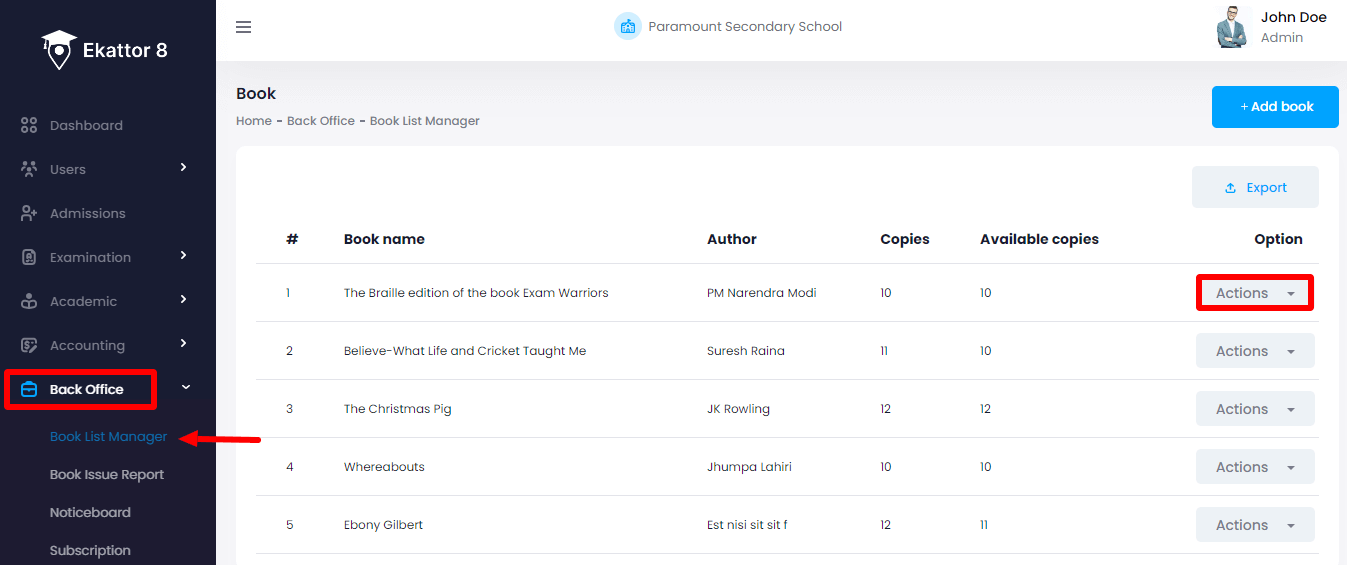
Task: Go to Home breadcrumb link
Action: [254, 121]
